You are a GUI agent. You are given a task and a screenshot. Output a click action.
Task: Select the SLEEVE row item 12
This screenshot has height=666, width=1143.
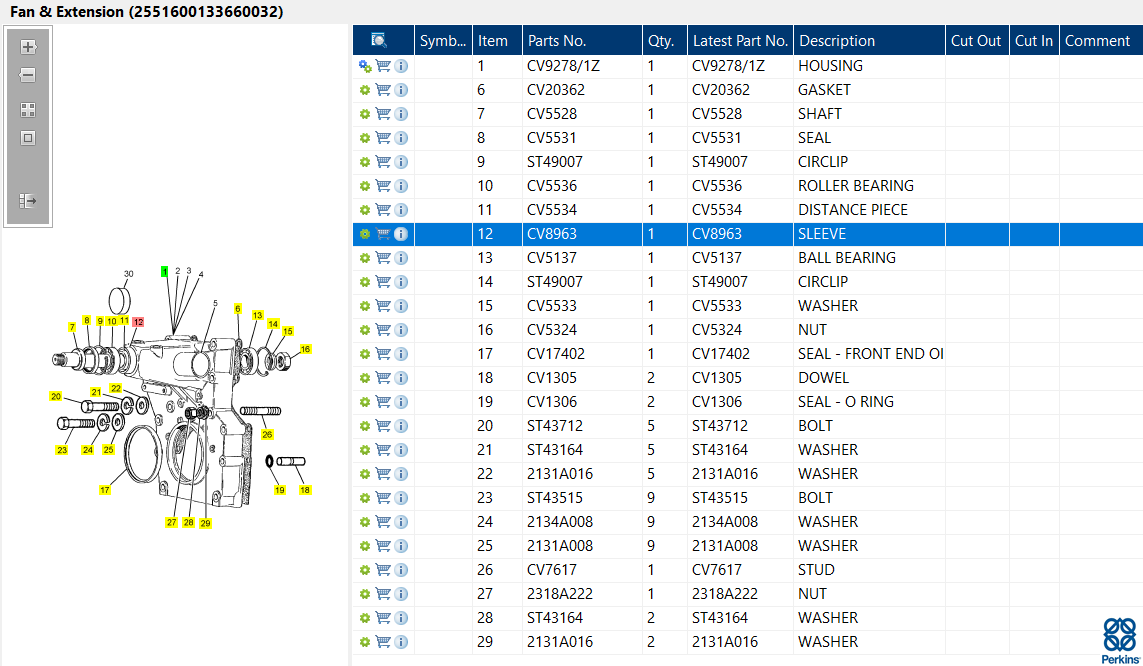pyautogui.click(x=748, y=234)
